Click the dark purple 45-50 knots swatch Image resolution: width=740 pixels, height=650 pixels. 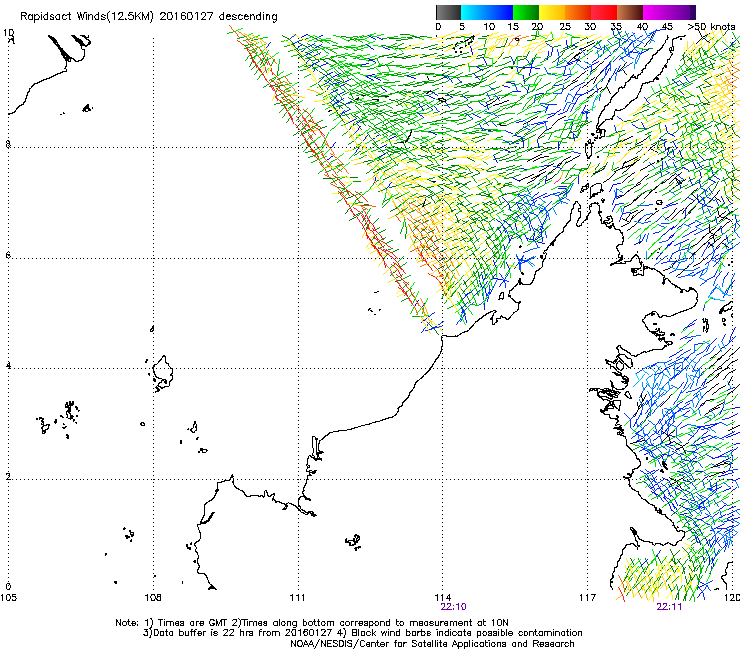tap(682, 12)
